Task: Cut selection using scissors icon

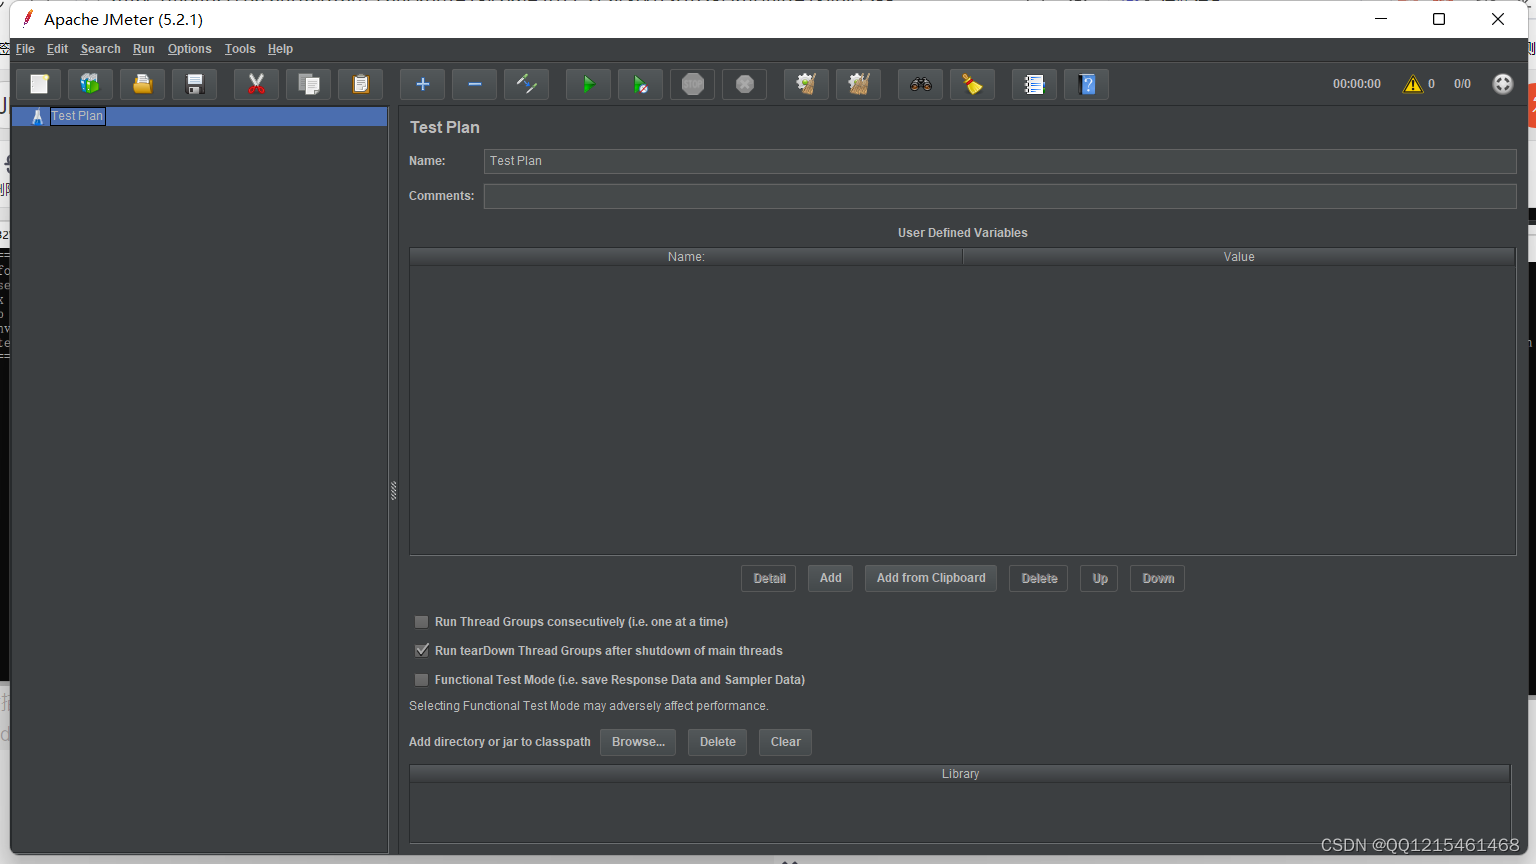Action: point(257,84)
